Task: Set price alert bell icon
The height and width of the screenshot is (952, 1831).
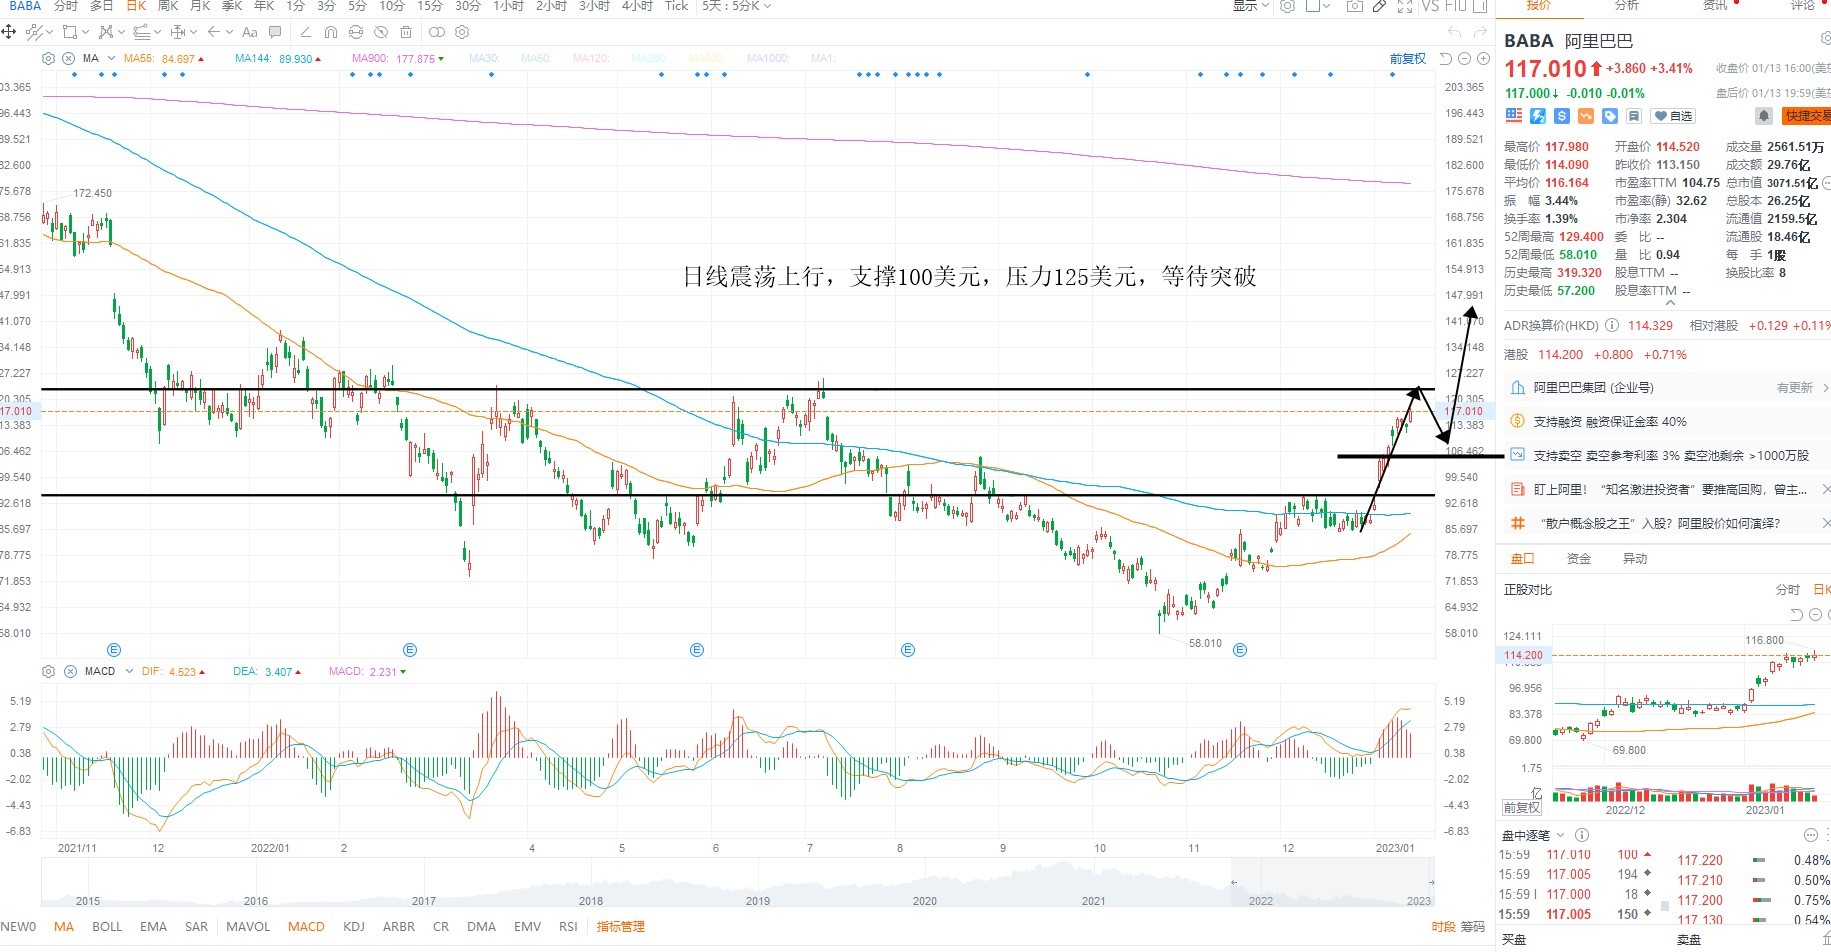Action: (1764, 116)
